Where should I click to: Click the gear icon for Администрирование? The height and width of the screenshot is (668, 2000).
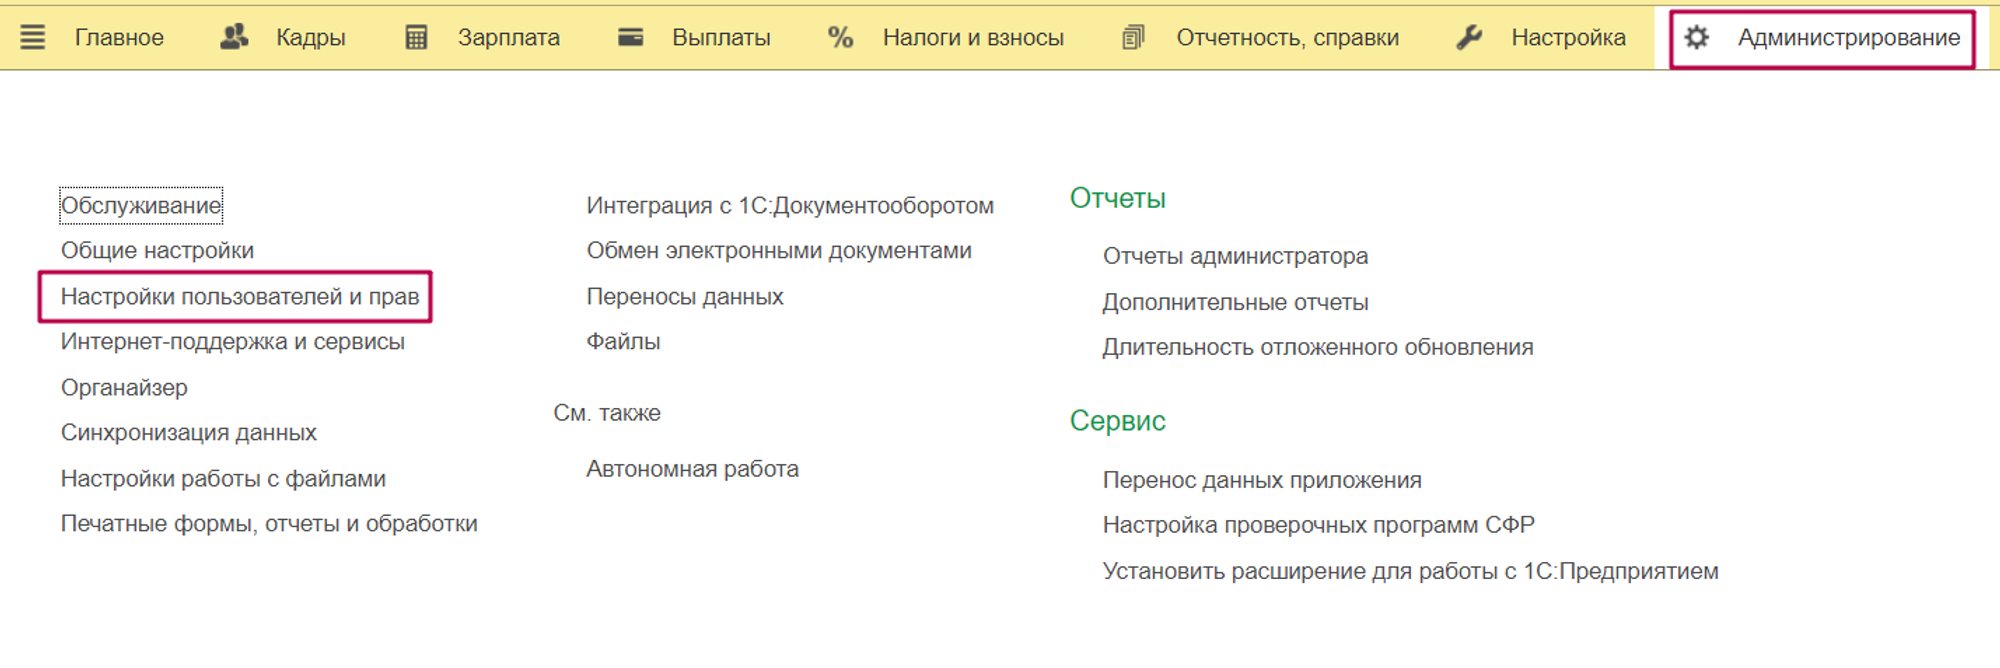click(x=1697, y=38)
